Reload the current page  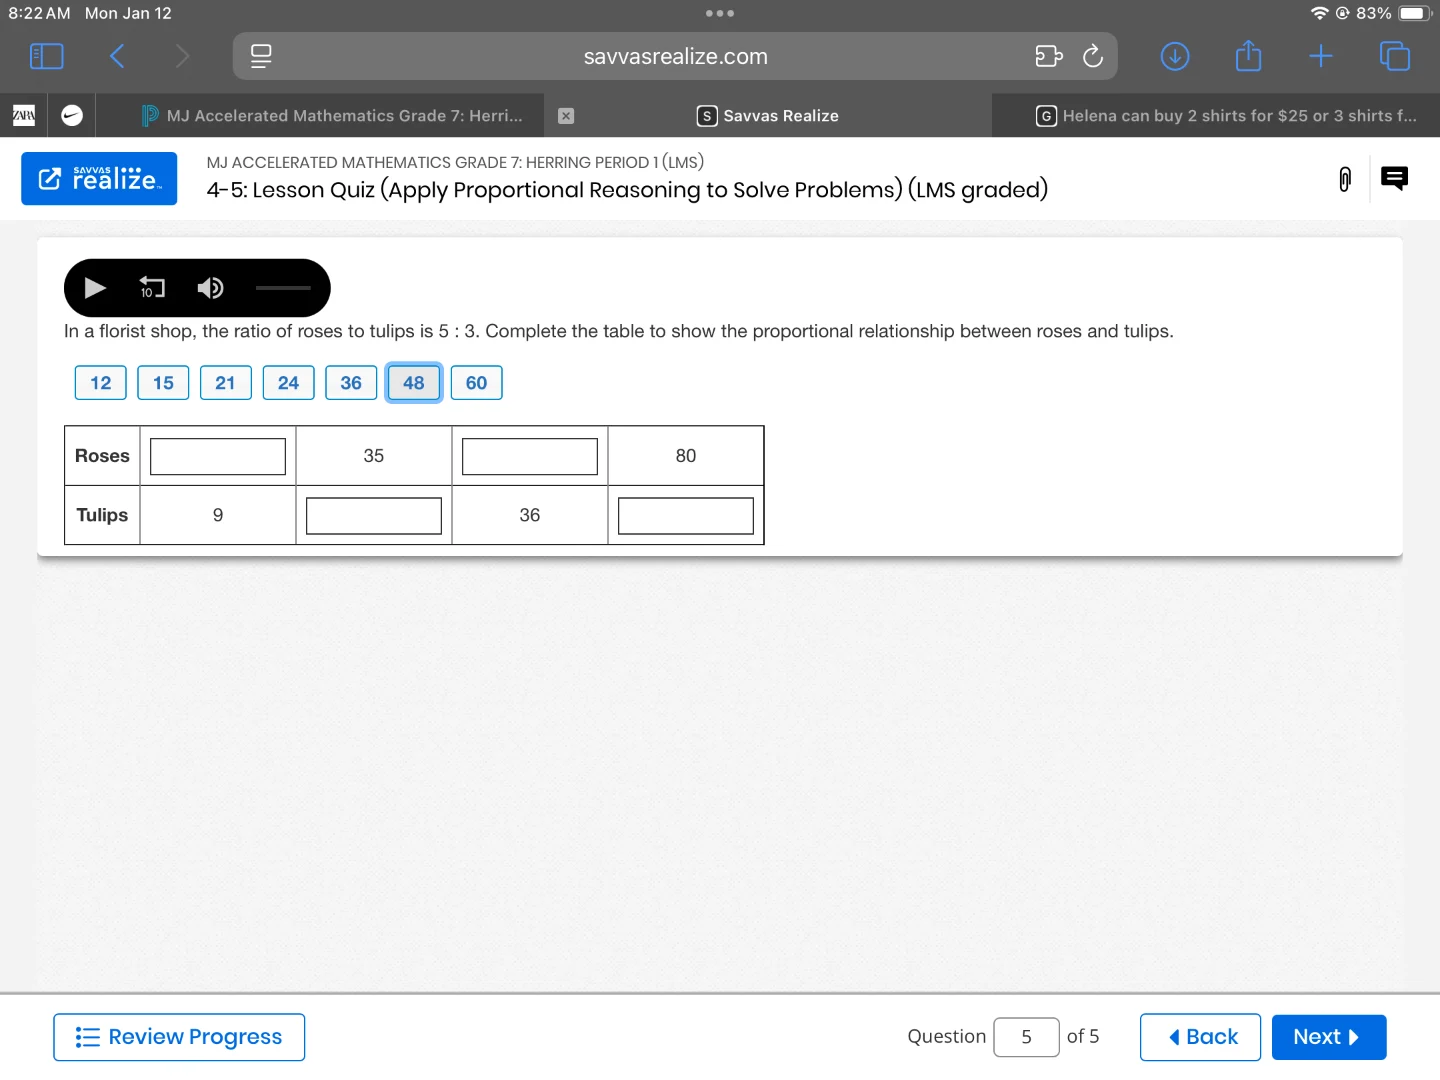[1093, 56]
